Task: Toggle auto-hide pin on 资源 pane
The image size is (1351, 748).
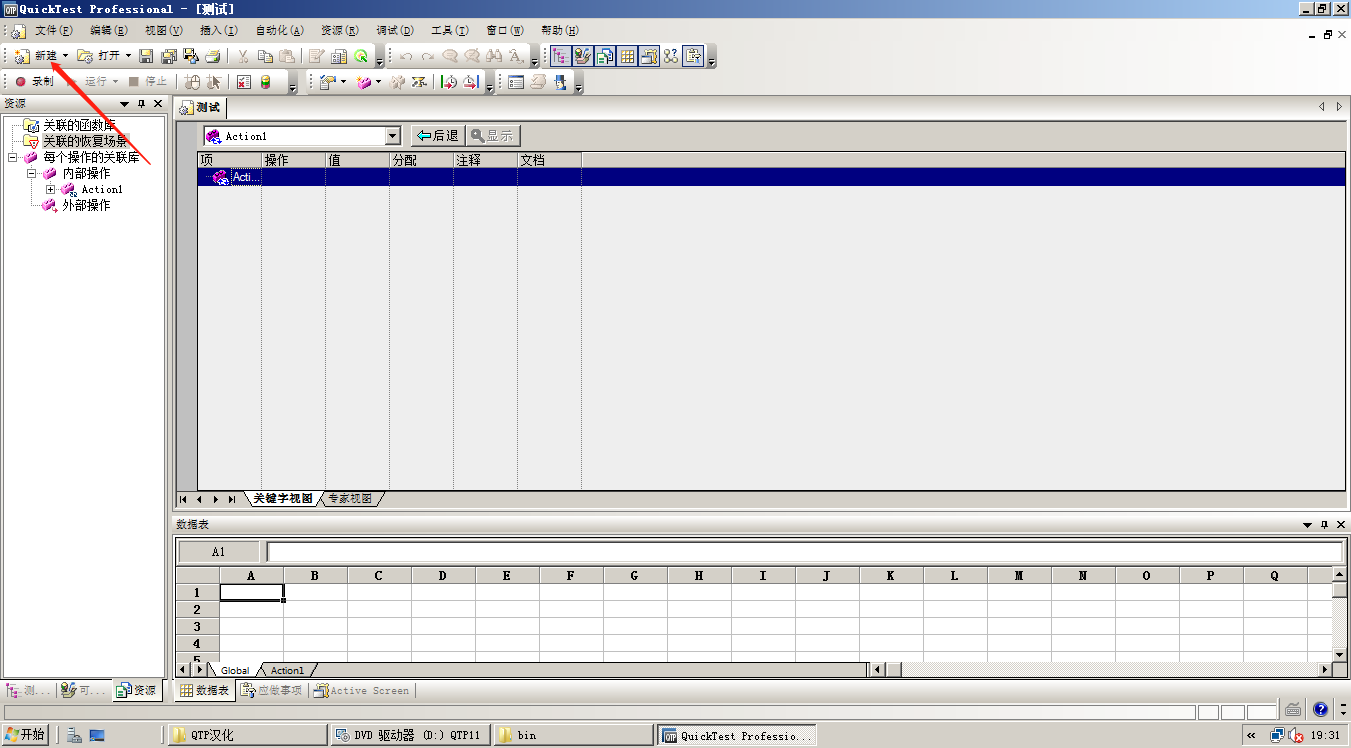Action: (141, 104)
